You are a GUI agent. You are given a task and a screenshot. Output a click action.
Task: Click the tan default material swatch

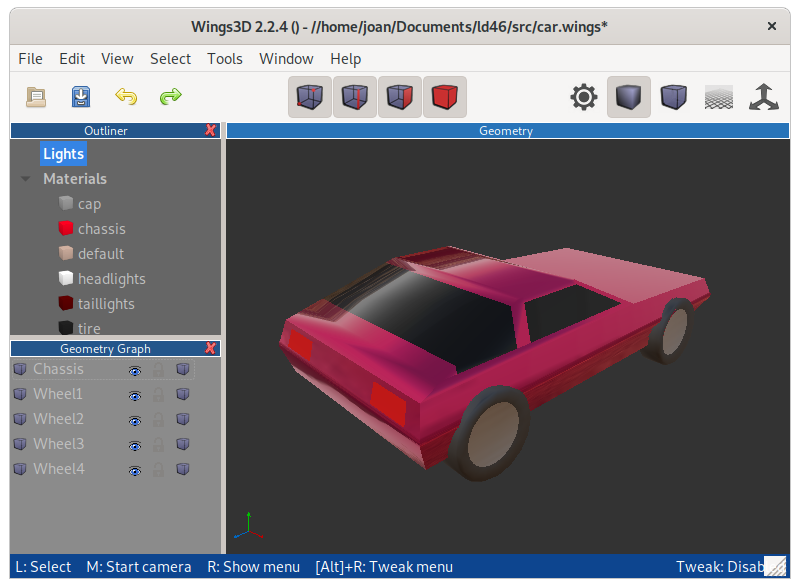click(66, 253)
